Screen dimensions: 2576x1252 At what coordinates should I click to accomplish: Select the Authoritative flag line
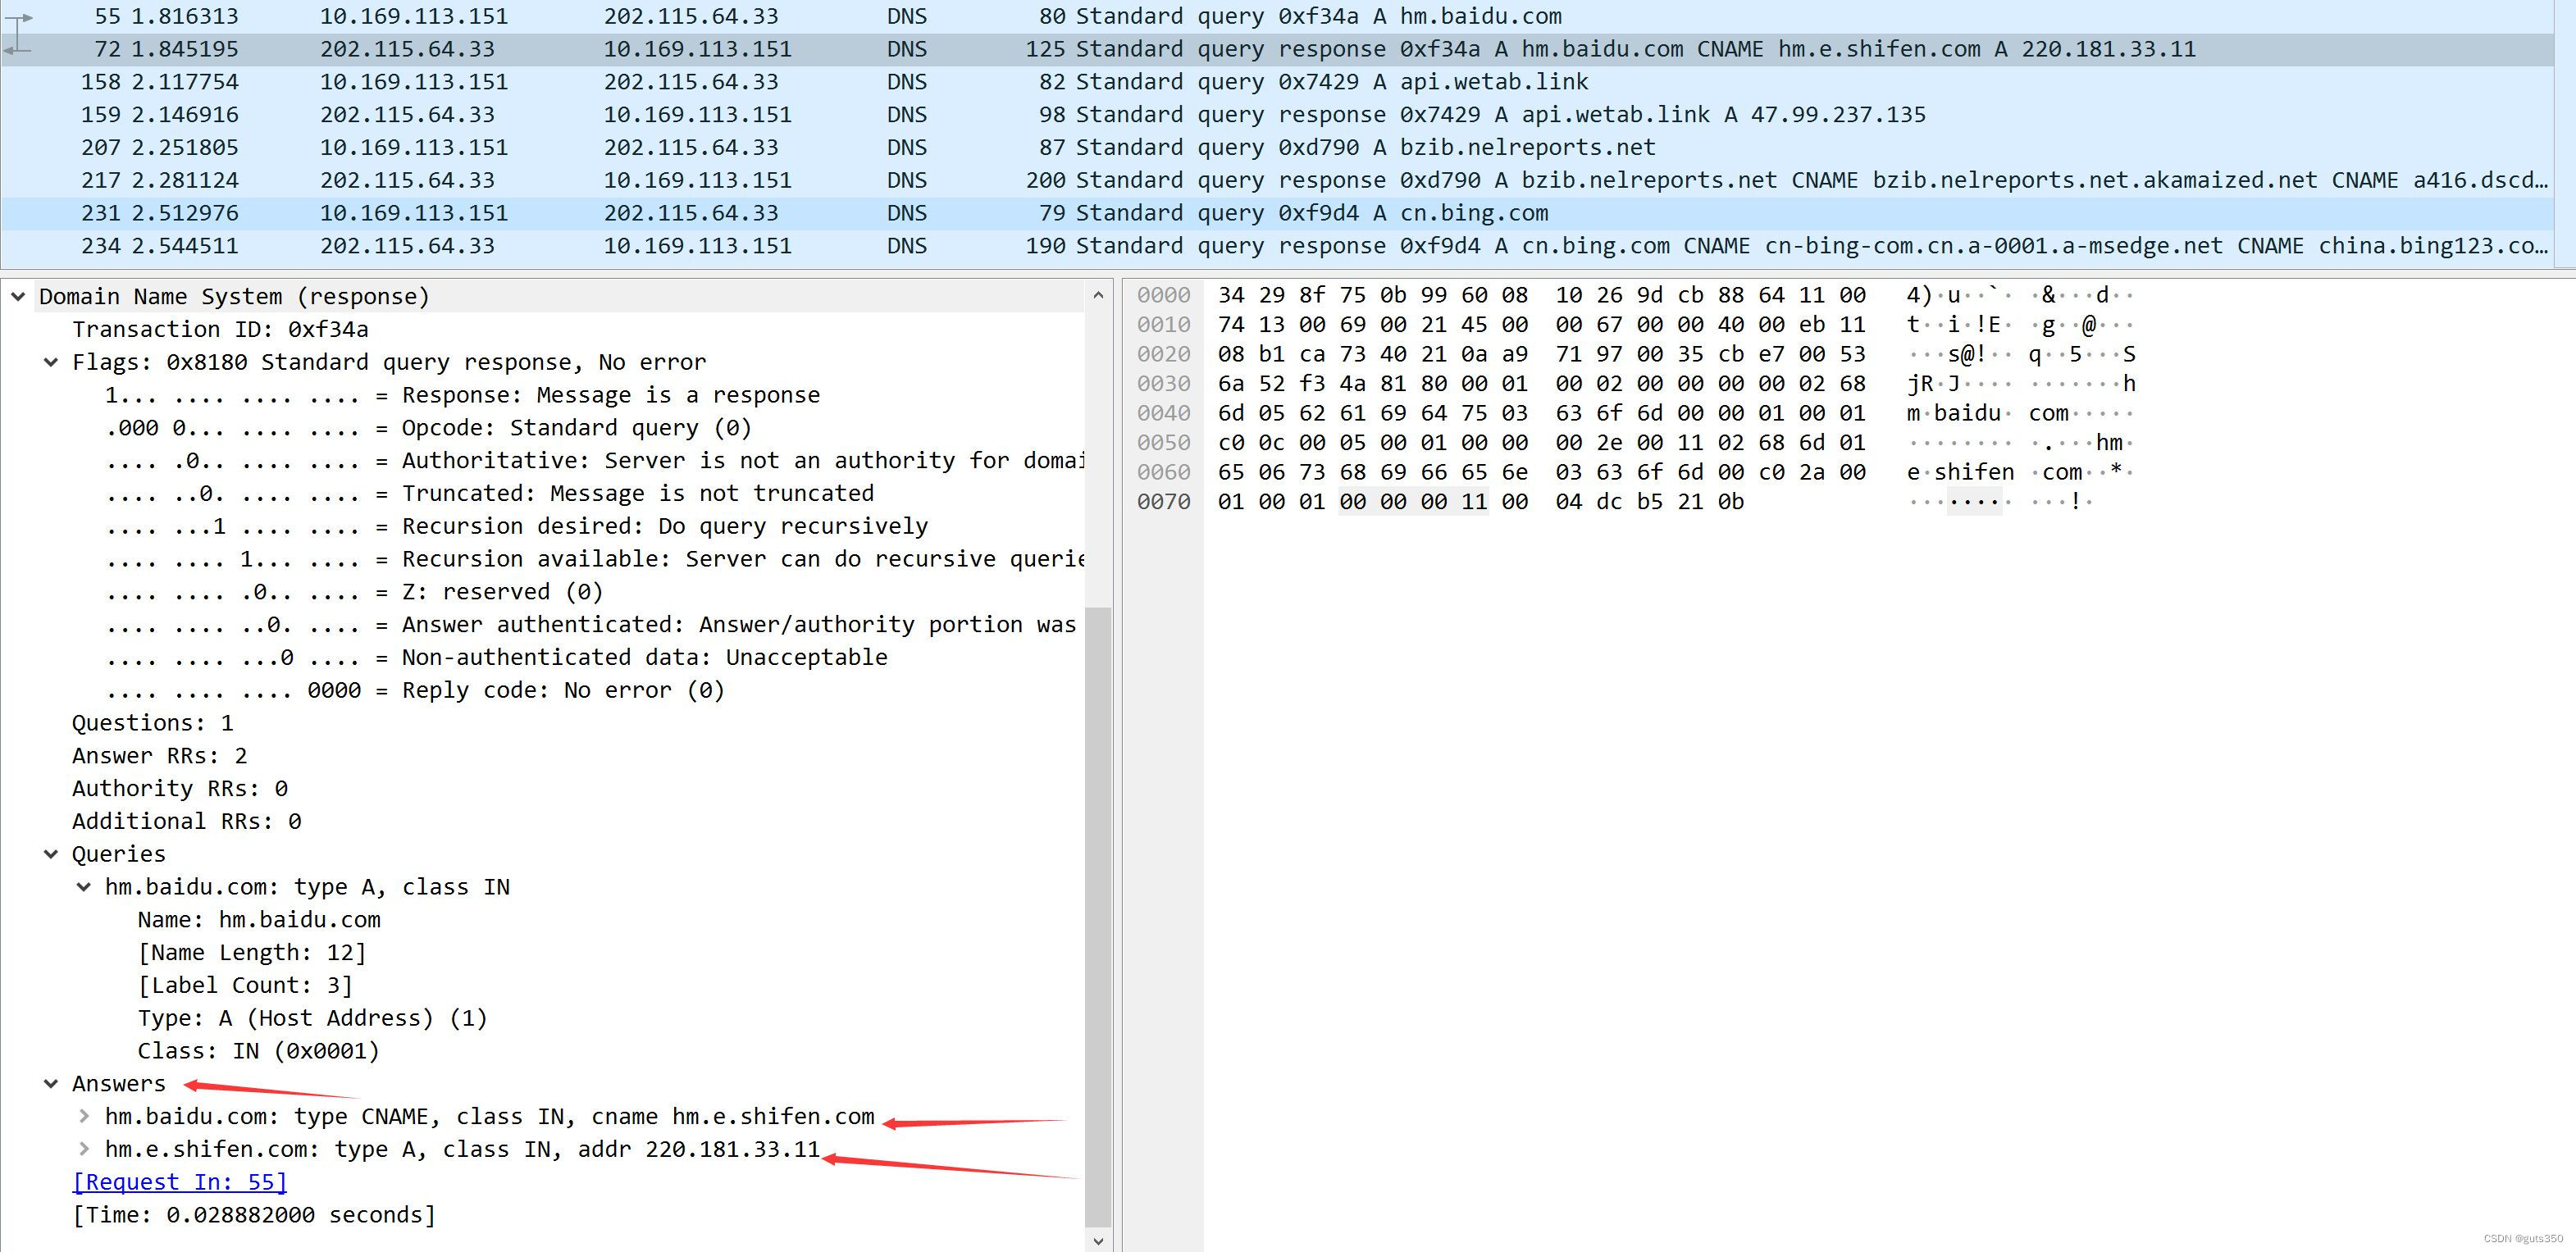(x=594, y=461)
